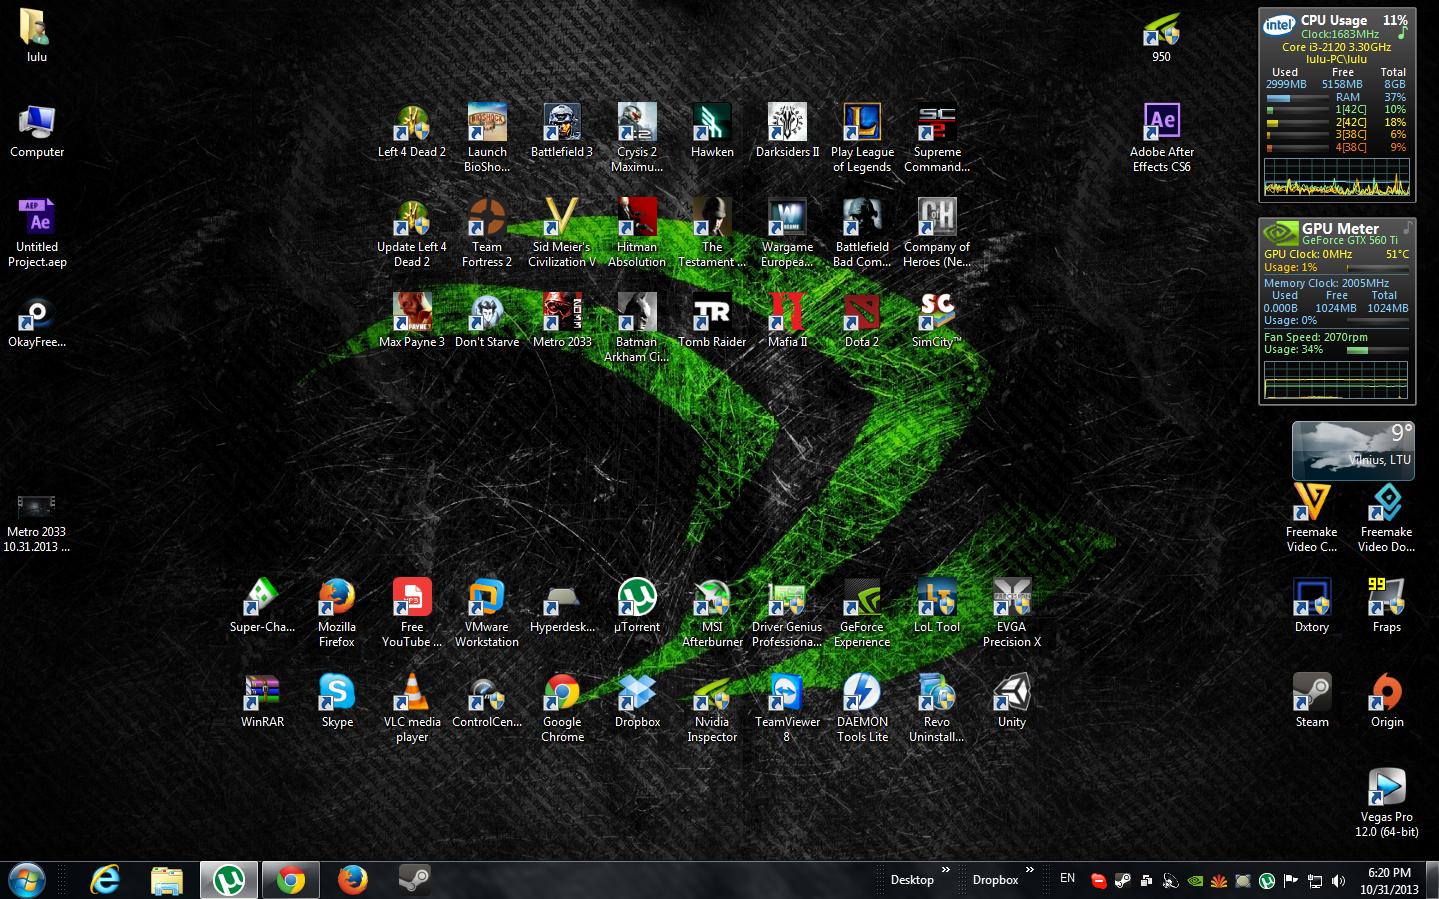Open the SimCity desktop icon

(937, 321)
